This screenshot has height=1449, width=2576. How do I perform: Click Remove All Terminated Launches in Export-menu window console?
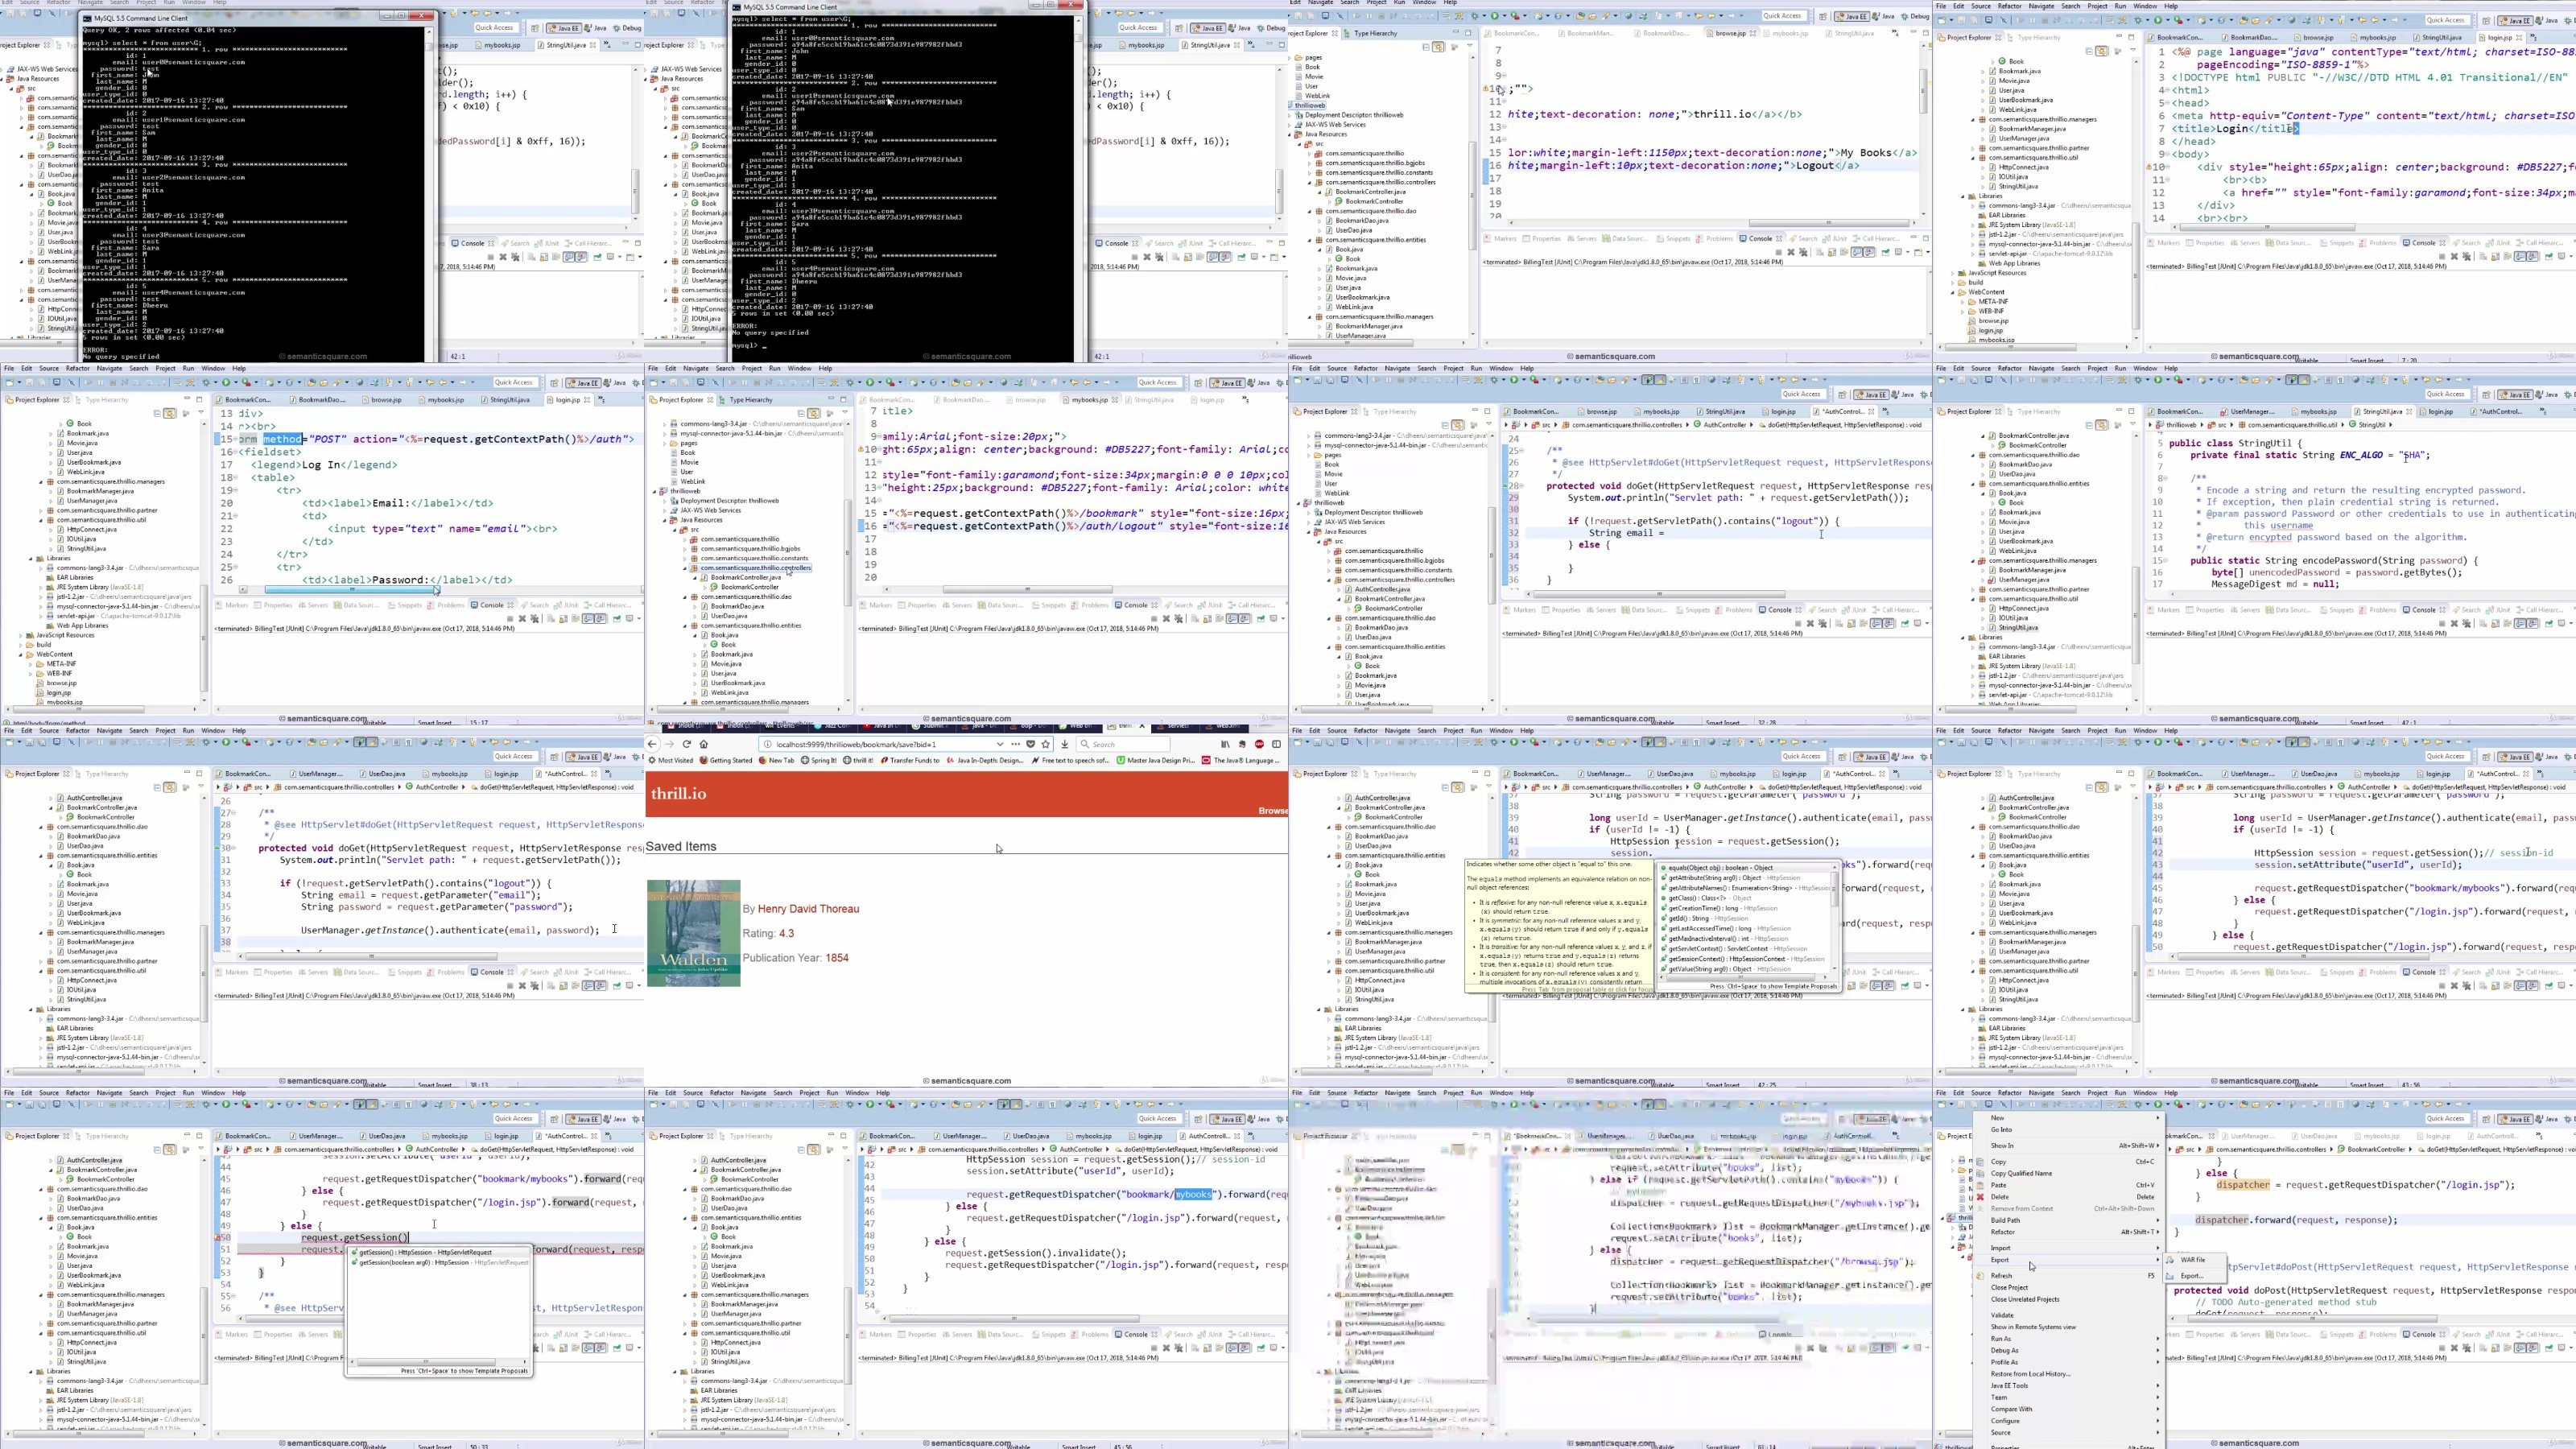(x=2467, y=1348)
